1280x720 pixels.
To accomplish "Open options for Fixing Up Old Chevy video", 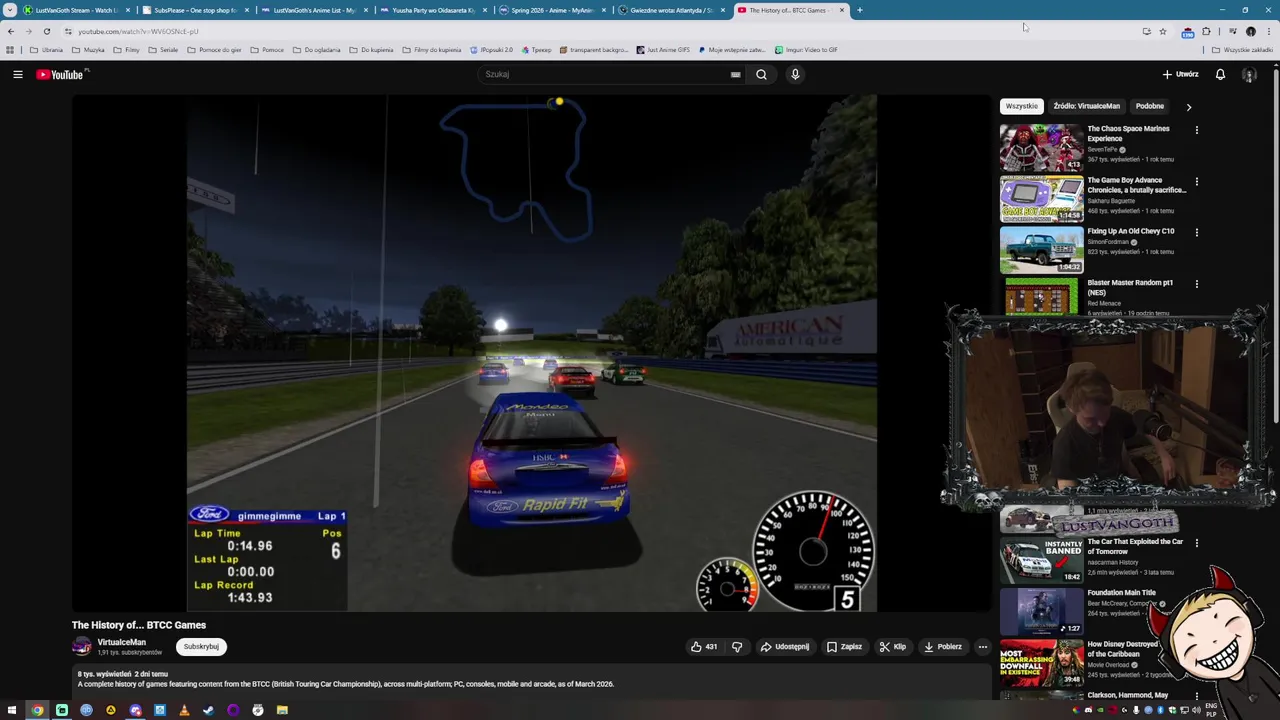I will pos(1196,233).
